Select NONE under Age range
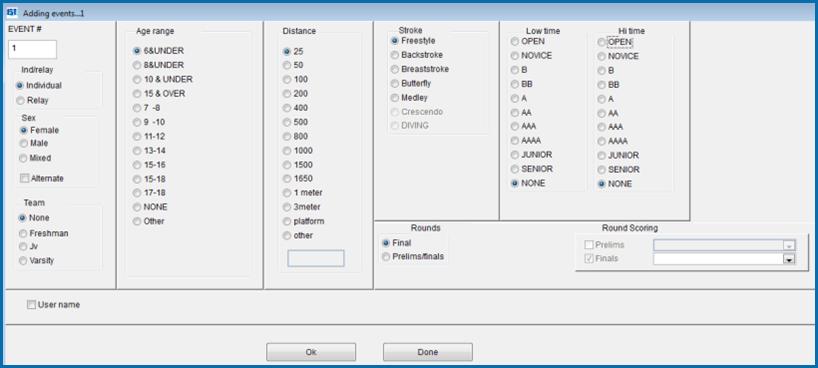 click(x=150, y=207)
